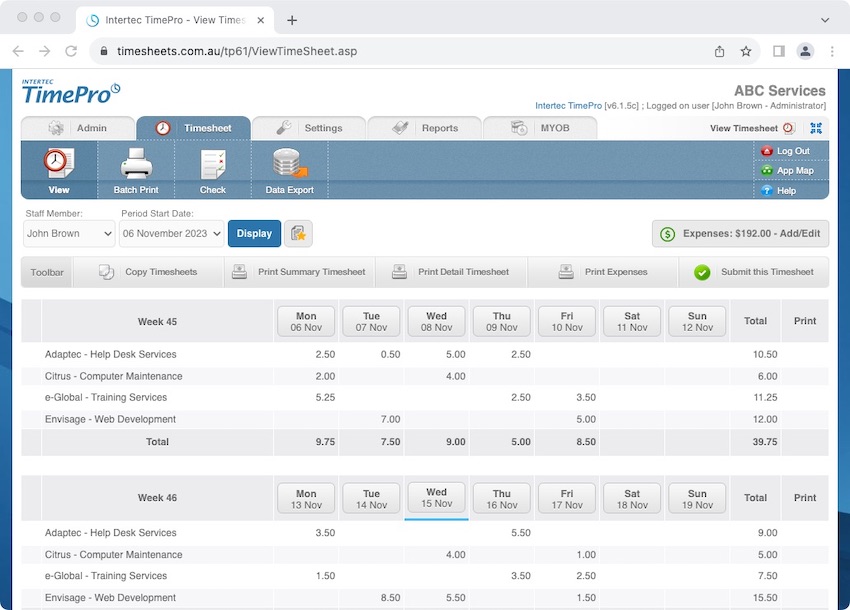Click the 5.25 hours e-Global Monday cell
850x610 pixels.
(x=325, y=397)
